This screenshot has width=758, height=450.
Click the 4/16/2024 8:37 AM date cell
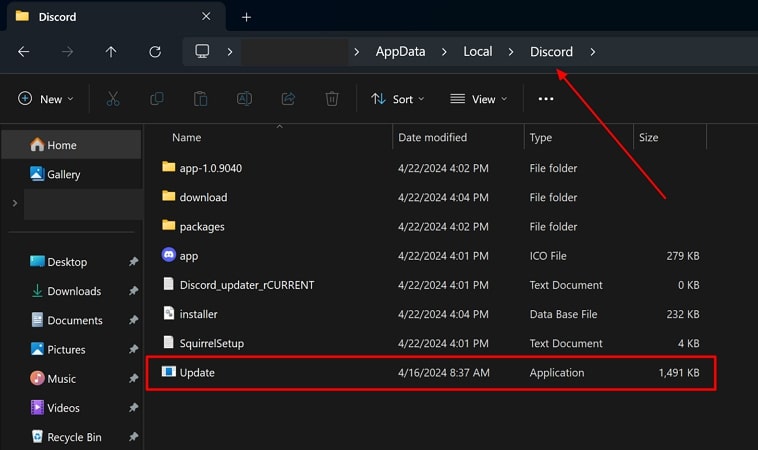tap(444, 373)
